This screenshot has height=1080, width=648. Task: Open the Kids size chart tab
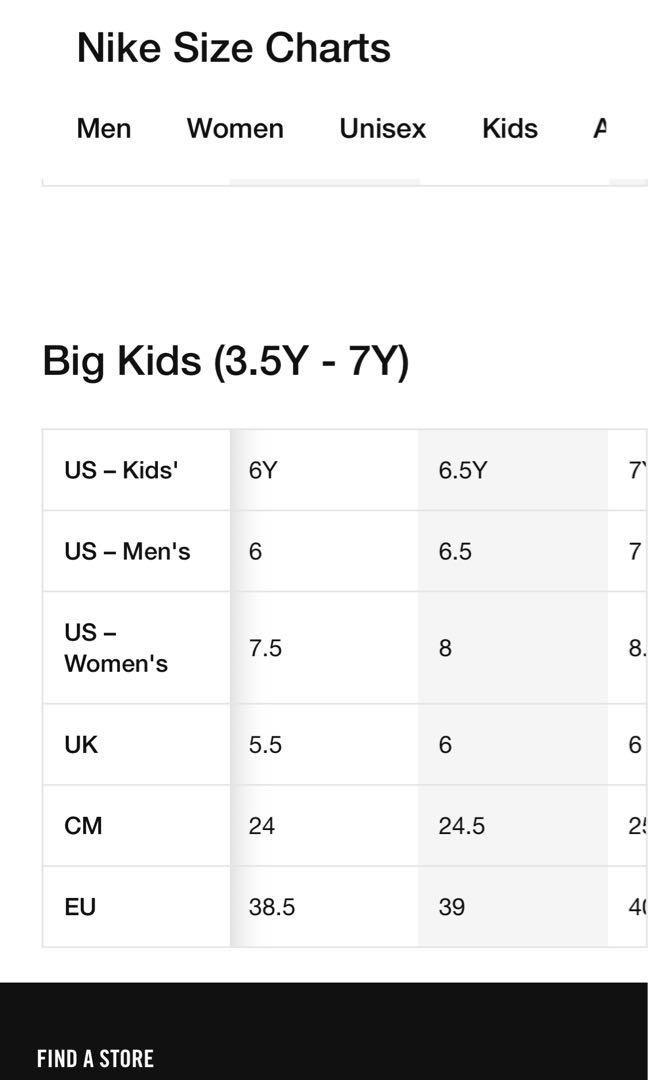pyautogui.click(x=510, y=128)
